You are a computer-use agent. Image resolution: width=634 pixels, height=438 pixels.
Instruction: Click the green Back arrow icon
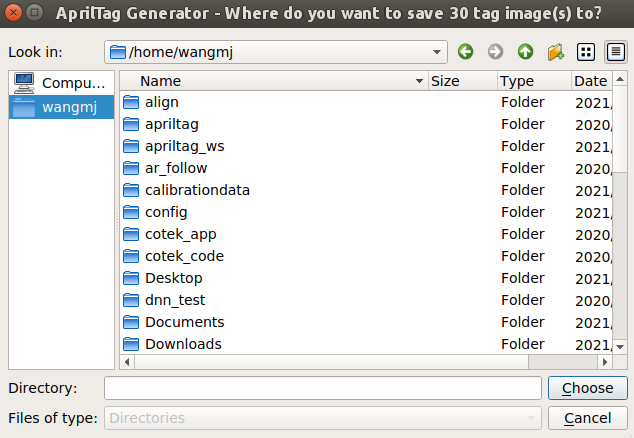pos(465,52)
